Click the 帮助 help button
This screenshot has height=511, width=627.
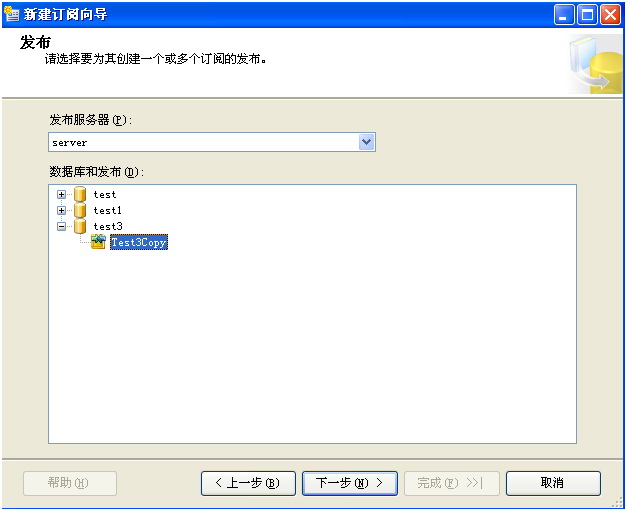[x=69, y=483]
